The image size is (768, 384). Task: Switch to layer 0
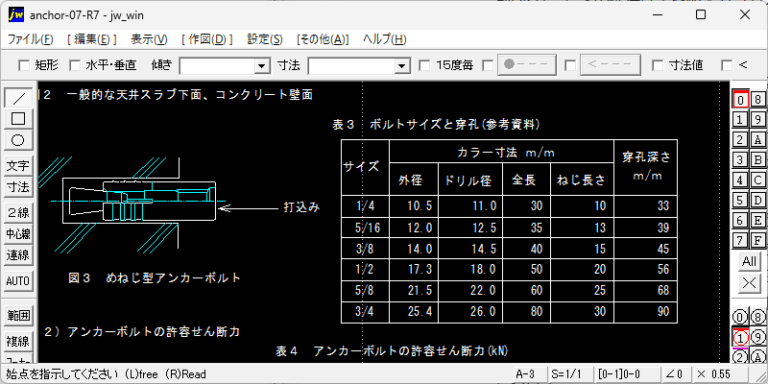point(740,99)
